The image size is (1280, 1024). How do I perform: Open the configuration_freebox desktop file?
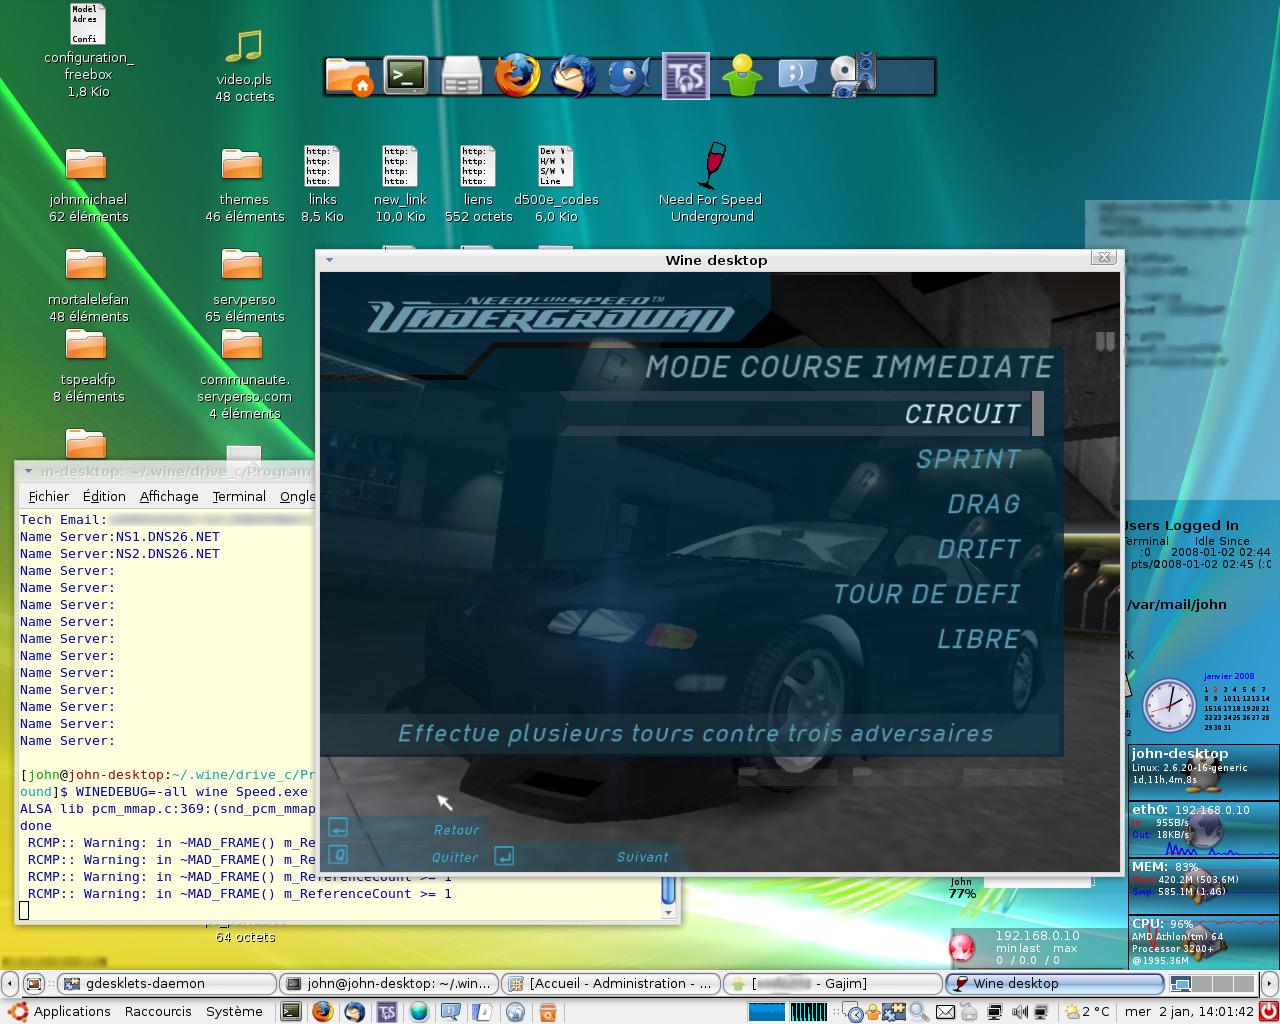tap(88, 50)
